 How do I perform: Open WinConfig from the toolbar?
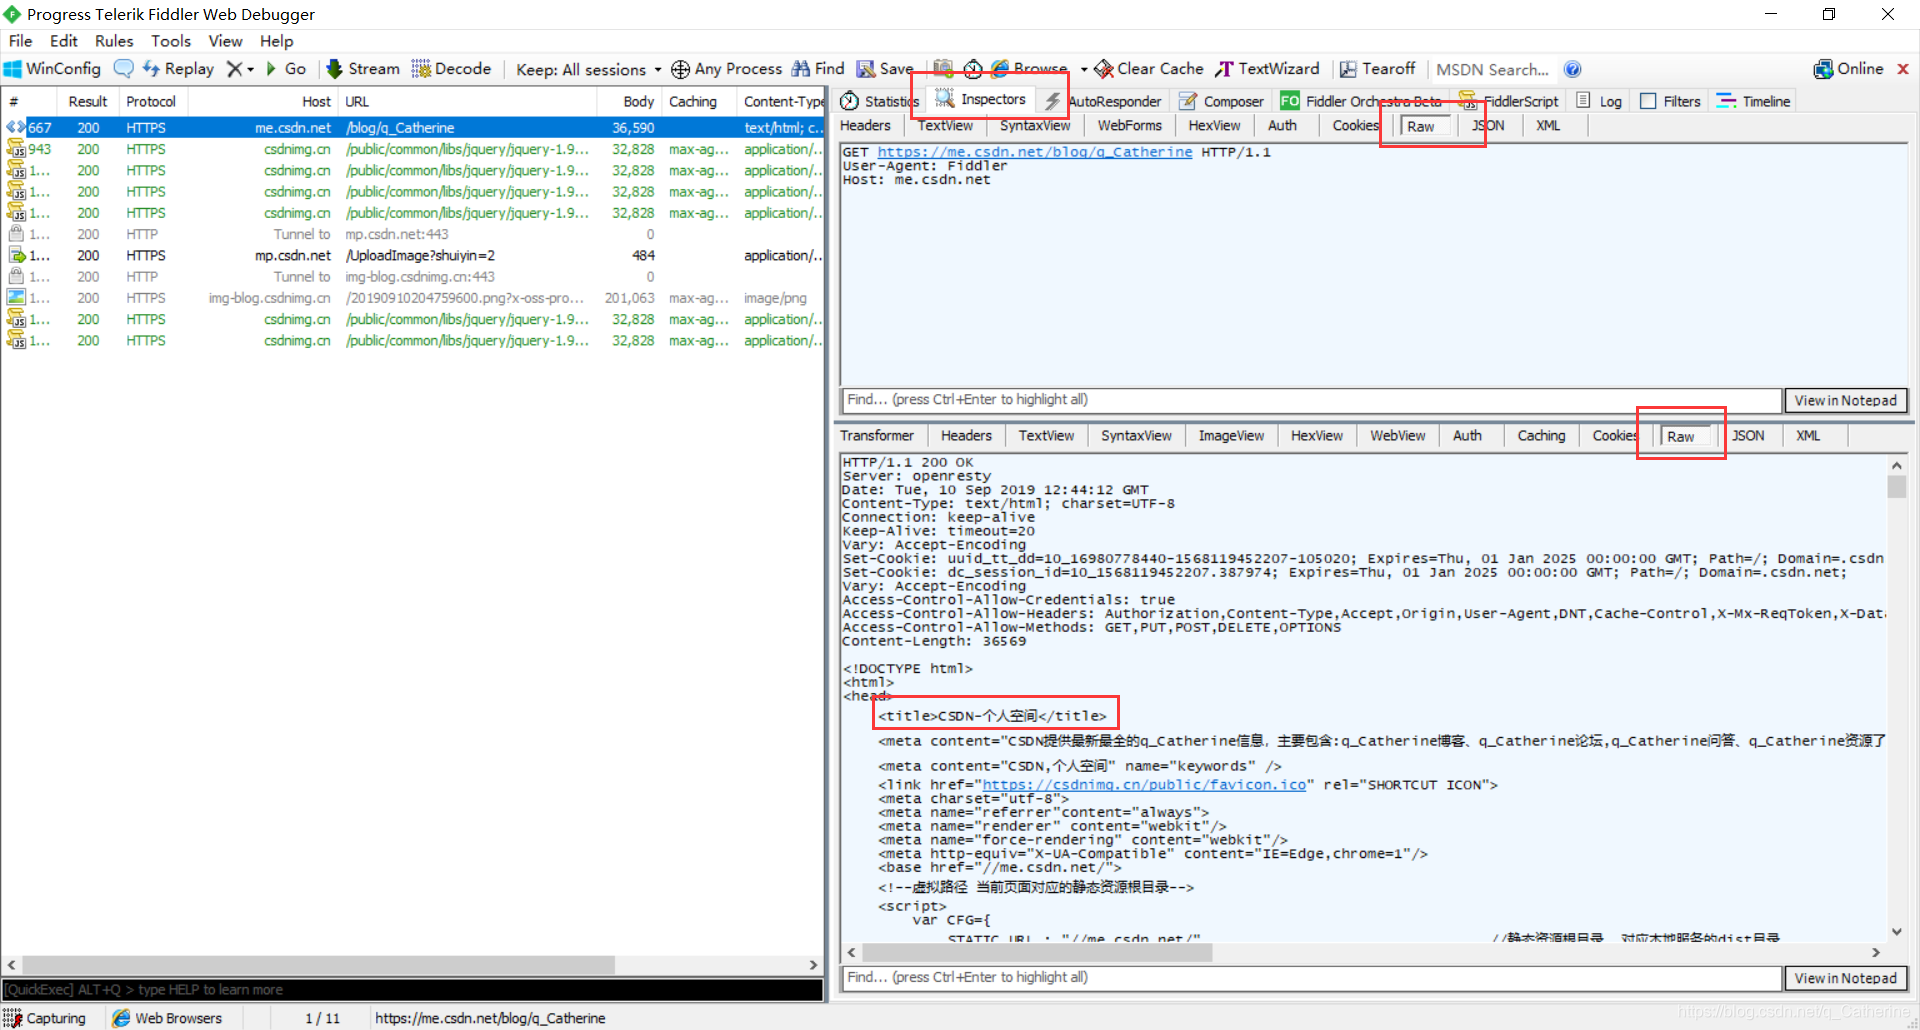53,69
